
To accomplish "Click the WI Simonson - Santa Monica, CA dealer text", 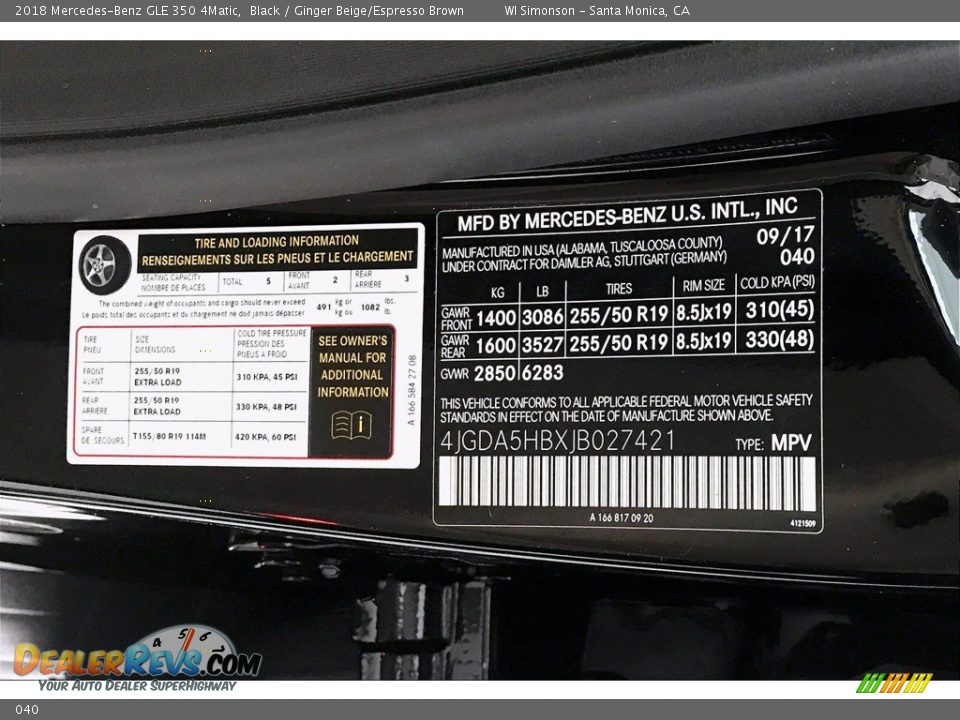I will (596, 11).
